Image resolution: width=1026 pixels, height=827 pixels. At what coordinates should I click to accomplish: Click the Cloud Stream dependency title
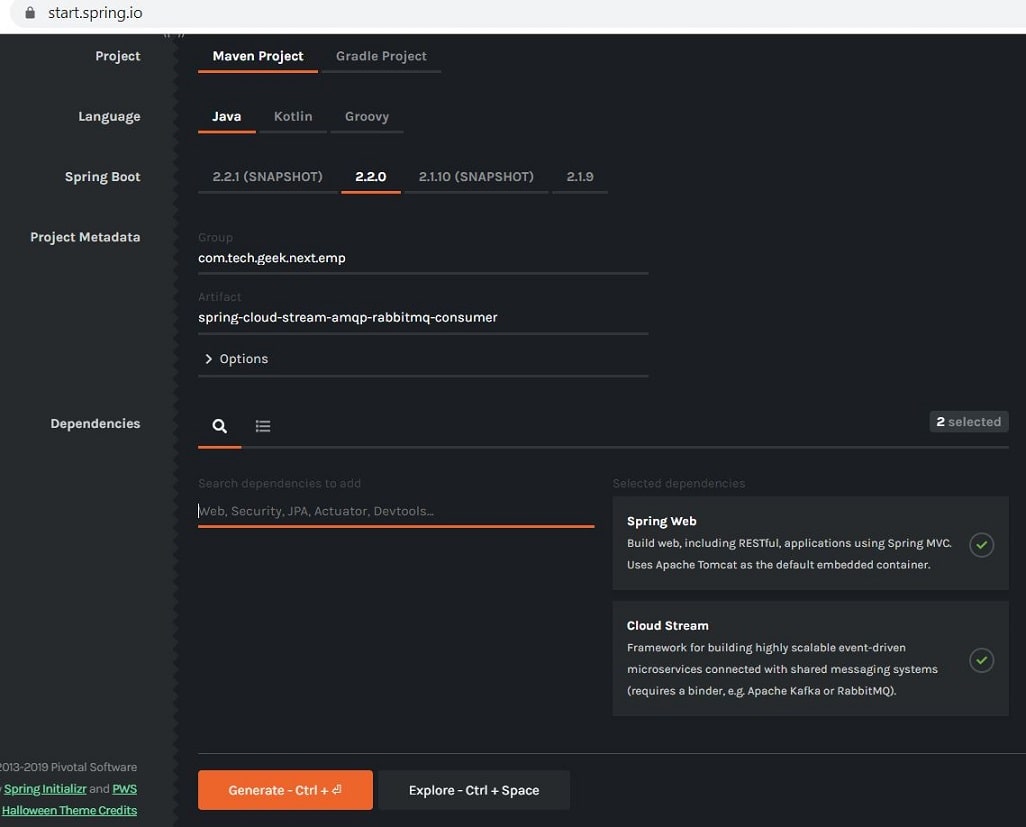(667, 625)
